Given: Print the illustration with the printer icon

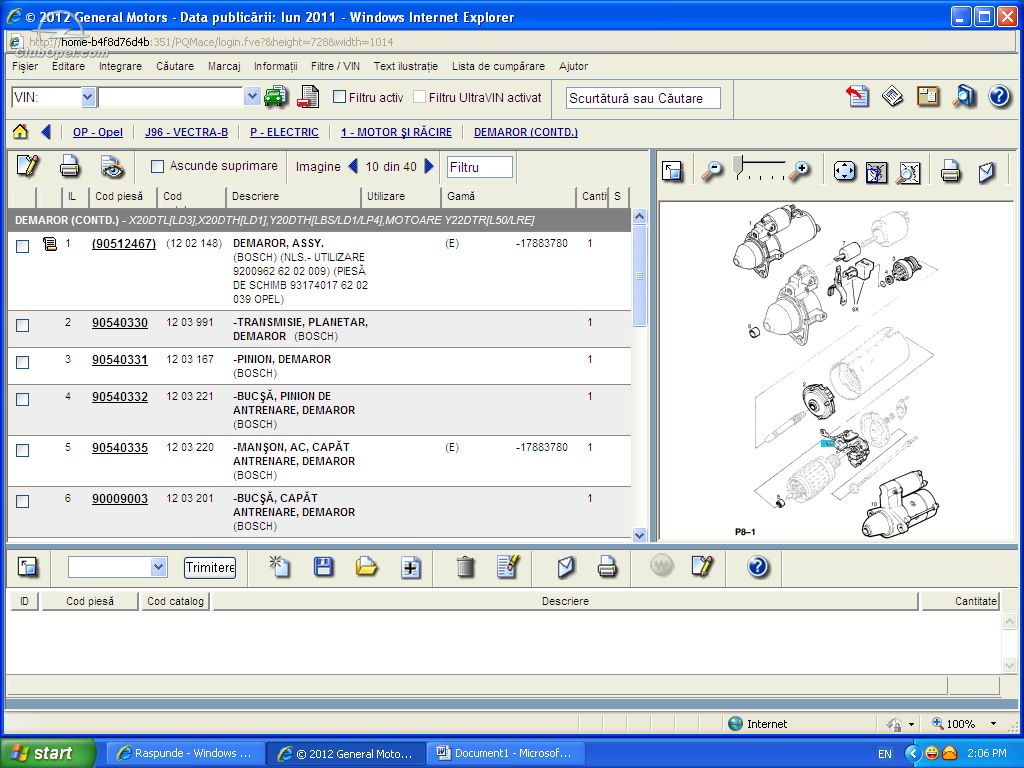Looking at the screenshot, I should (x=950, y=172).
